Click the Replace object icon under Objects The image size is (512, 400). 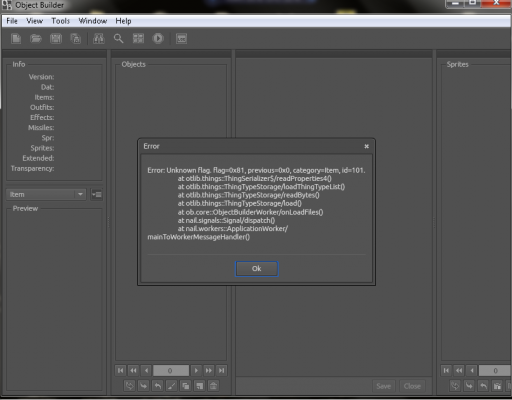(129, 386)
